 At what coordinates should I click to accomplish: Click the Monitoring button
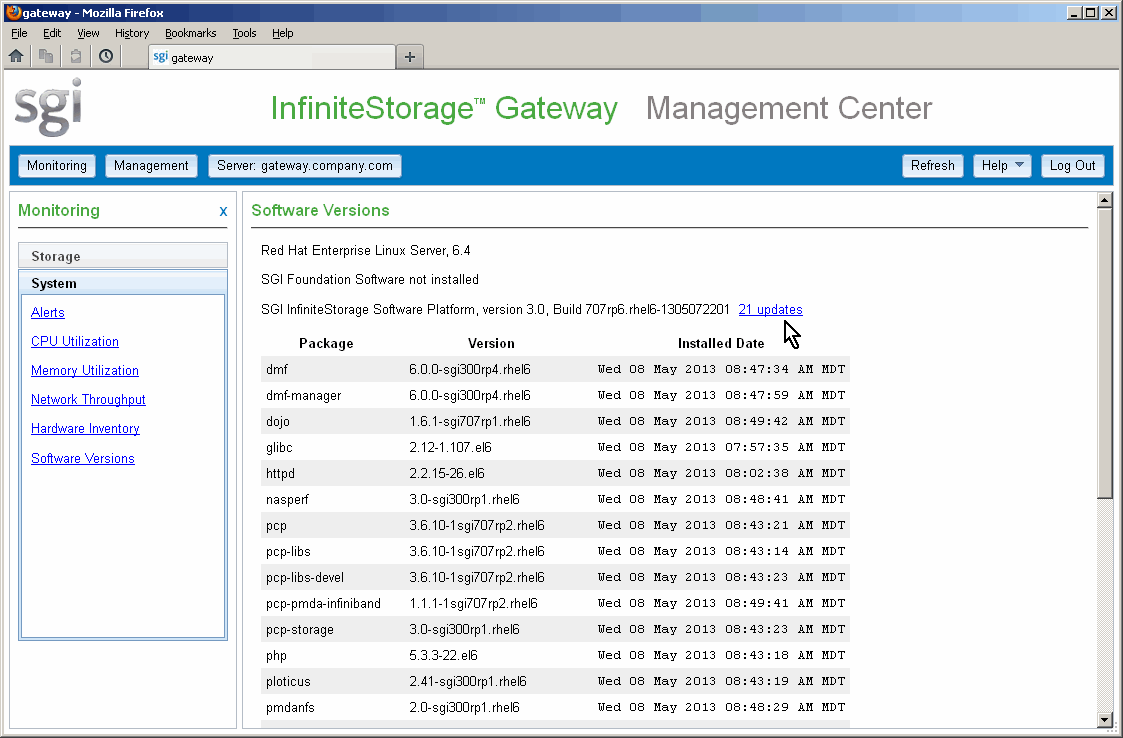coord(57,166)
